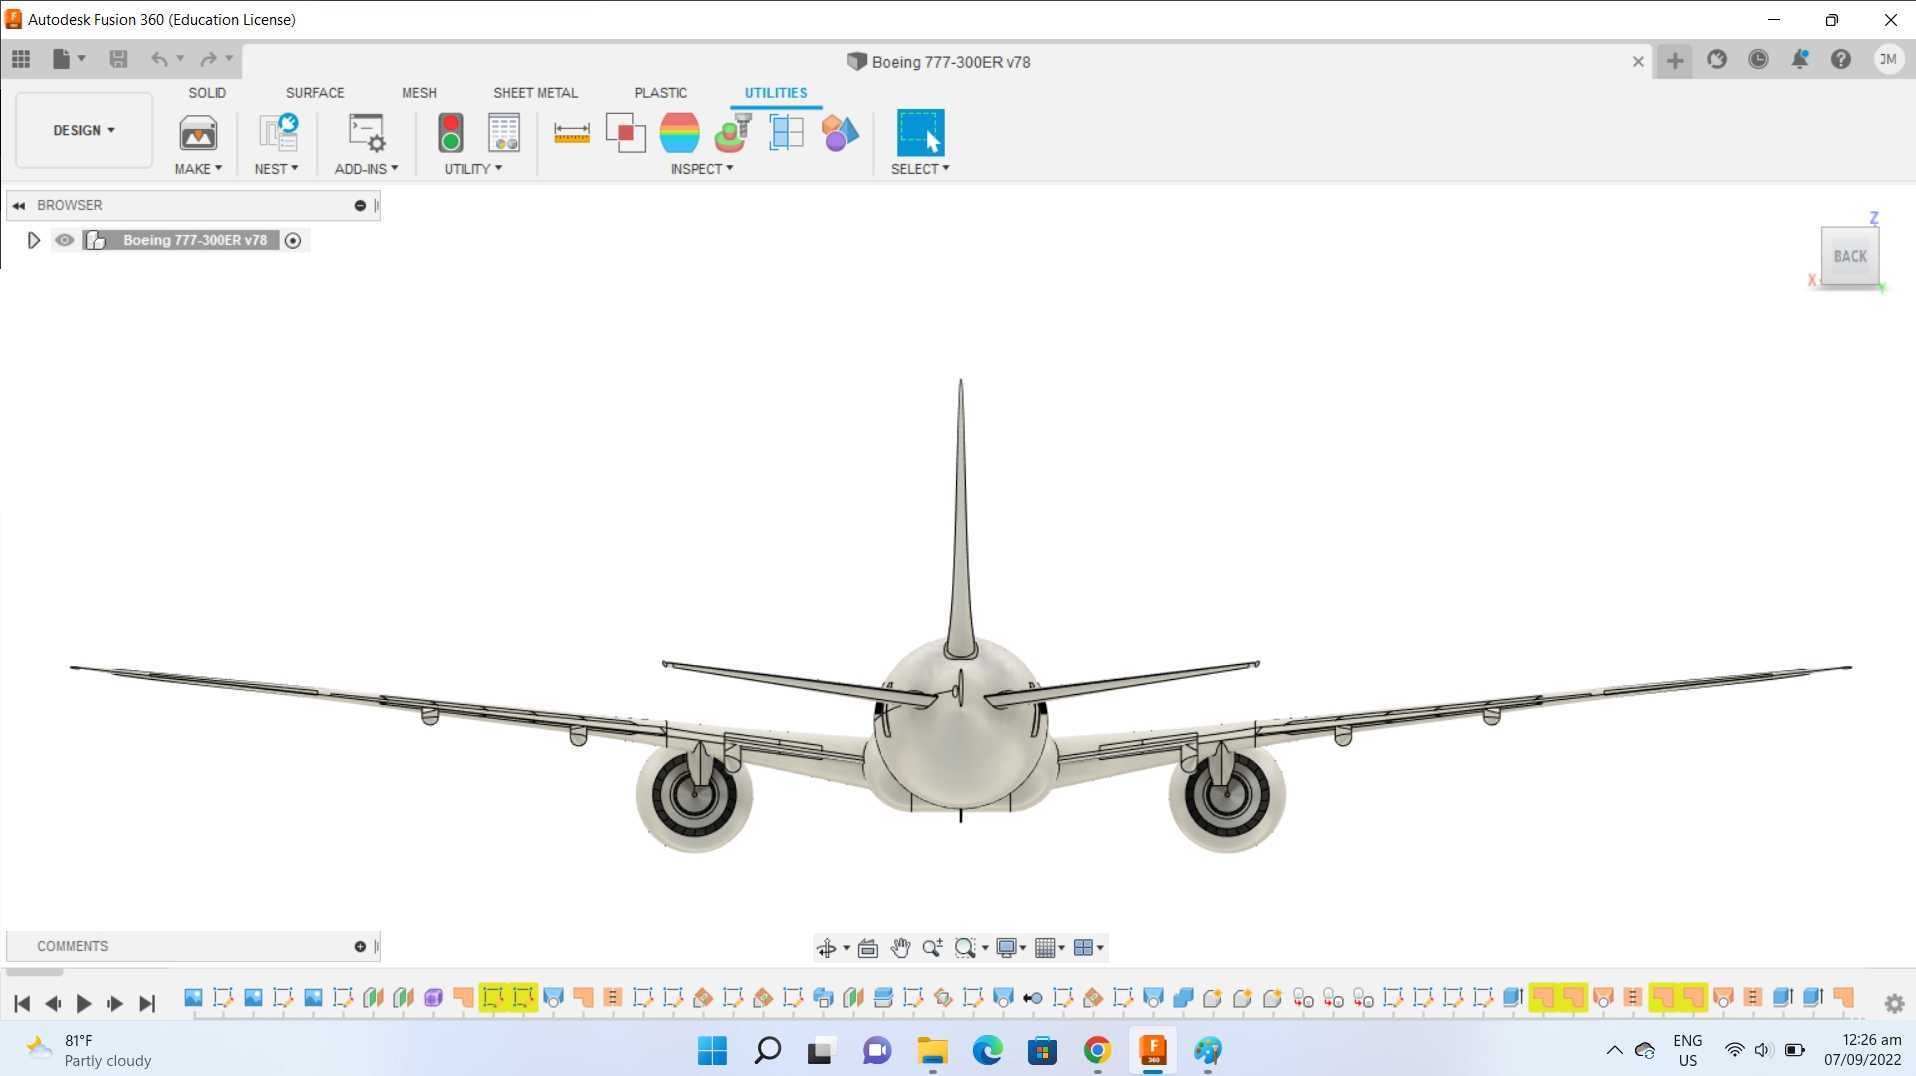Open Google Chrome from taskbar

click(x=1097, y=1050)
